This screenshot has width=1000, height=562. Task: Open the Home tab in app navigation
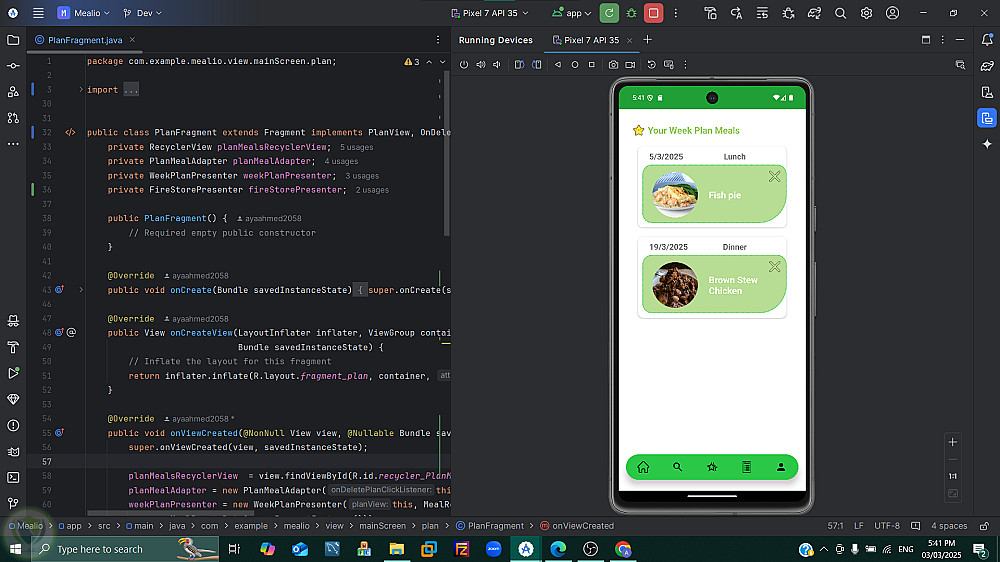(x=643, y=467)
